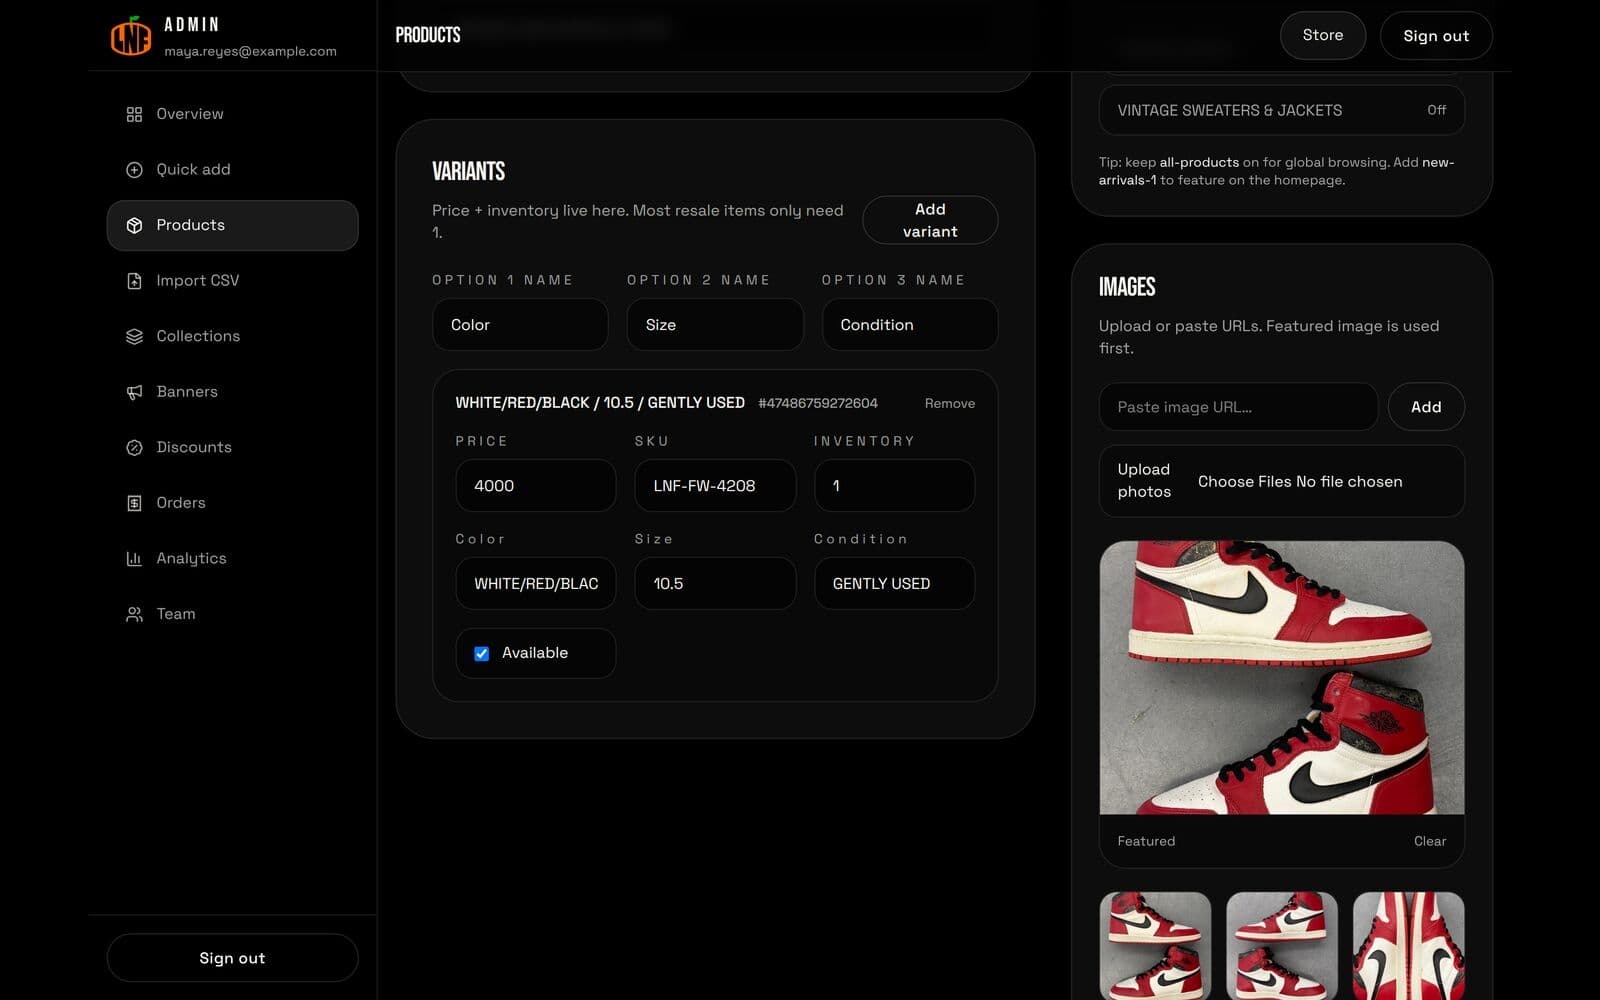Click the Inventory field
Image resolution: width=1600 pixels, height=1000 pixels.
(x=894, y=486)
